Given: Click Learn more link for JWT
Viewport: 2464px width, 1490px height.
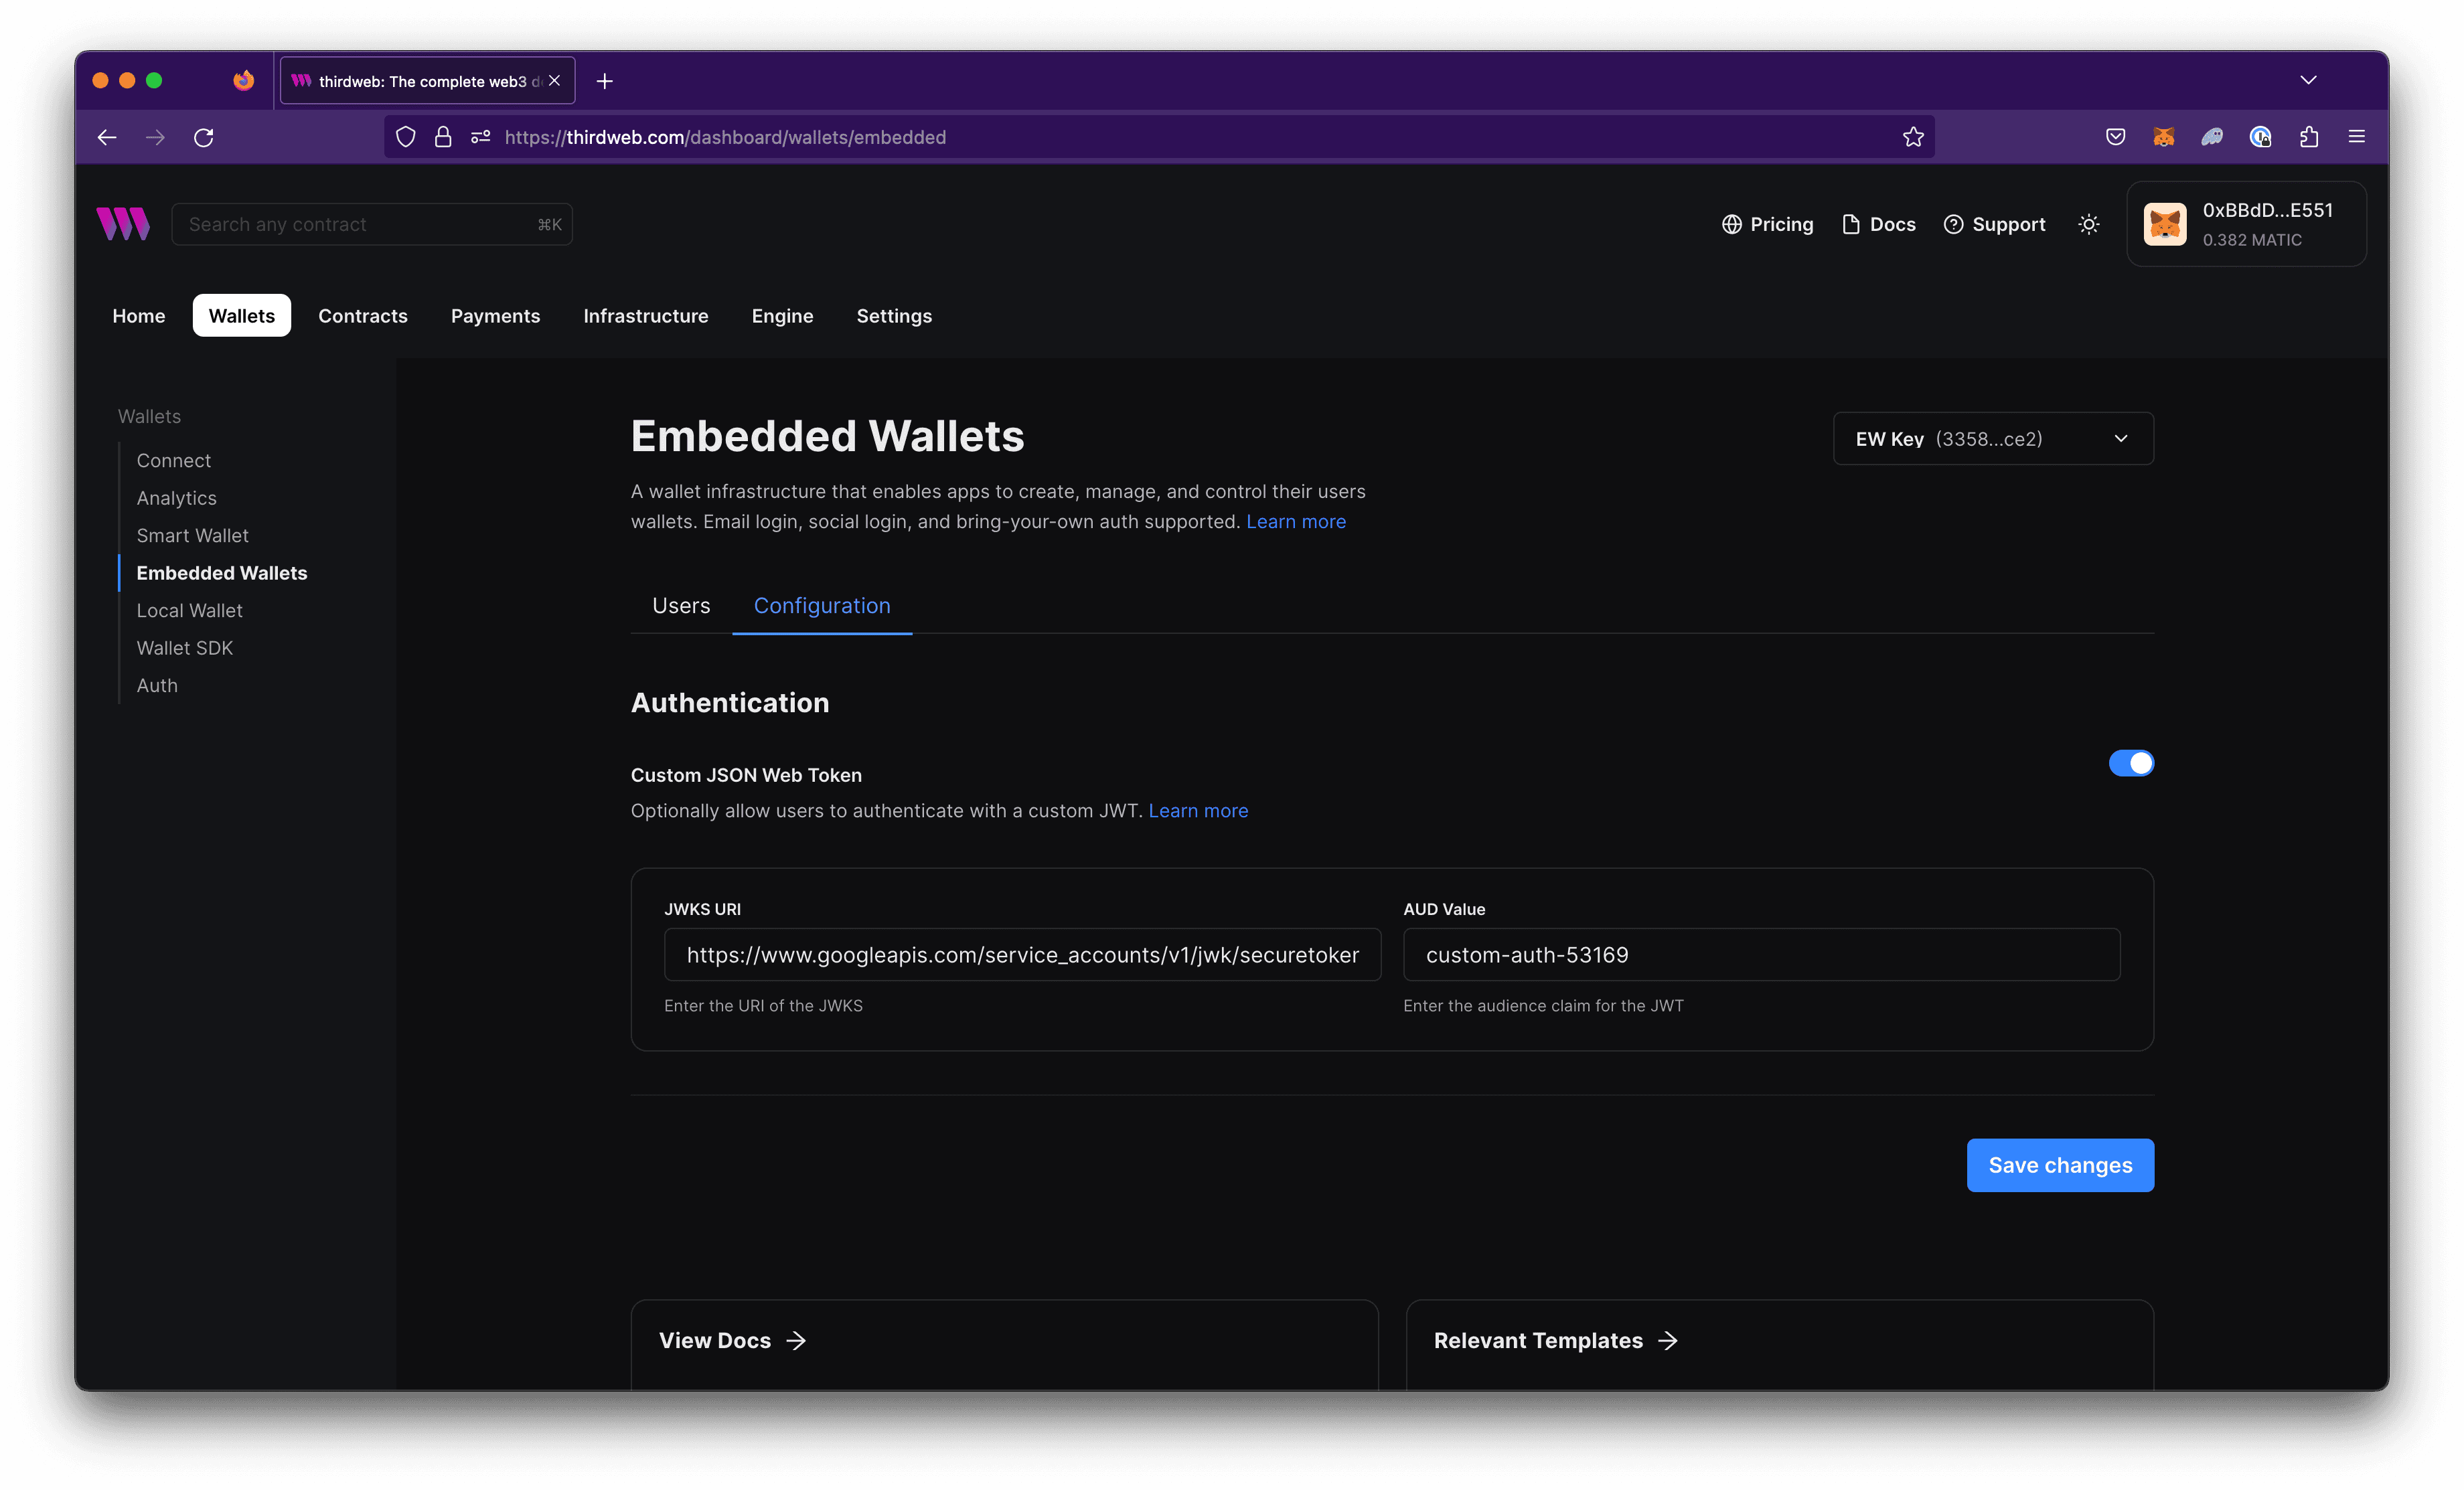Looking at the screenshot, I should pyautogui.click(x=1199, y=809).
